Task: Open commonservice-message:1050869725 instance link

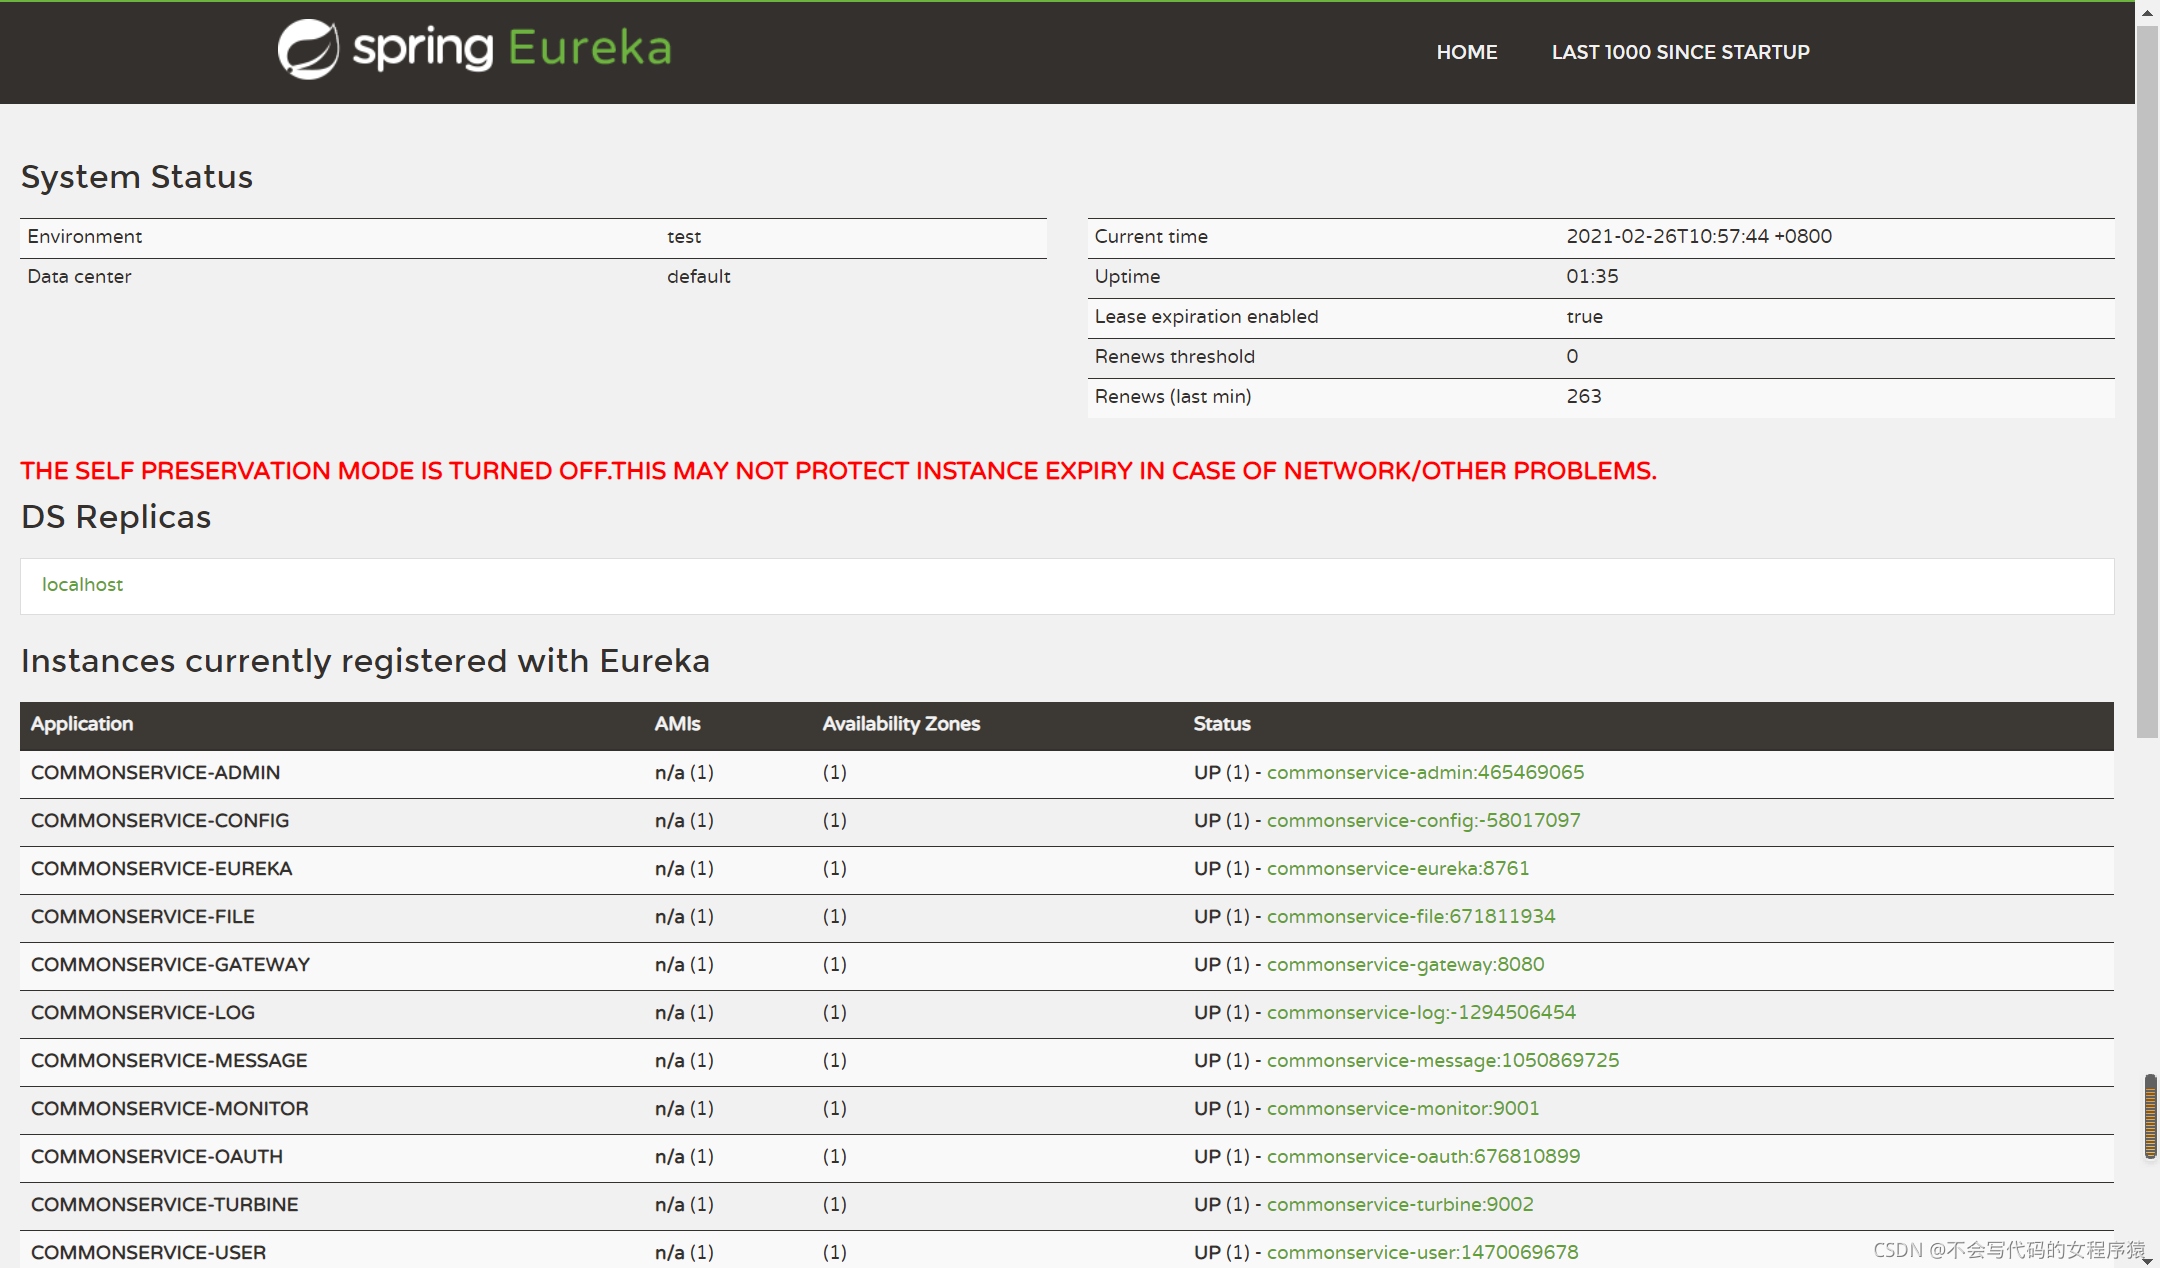Action: coord(1442,1061)
